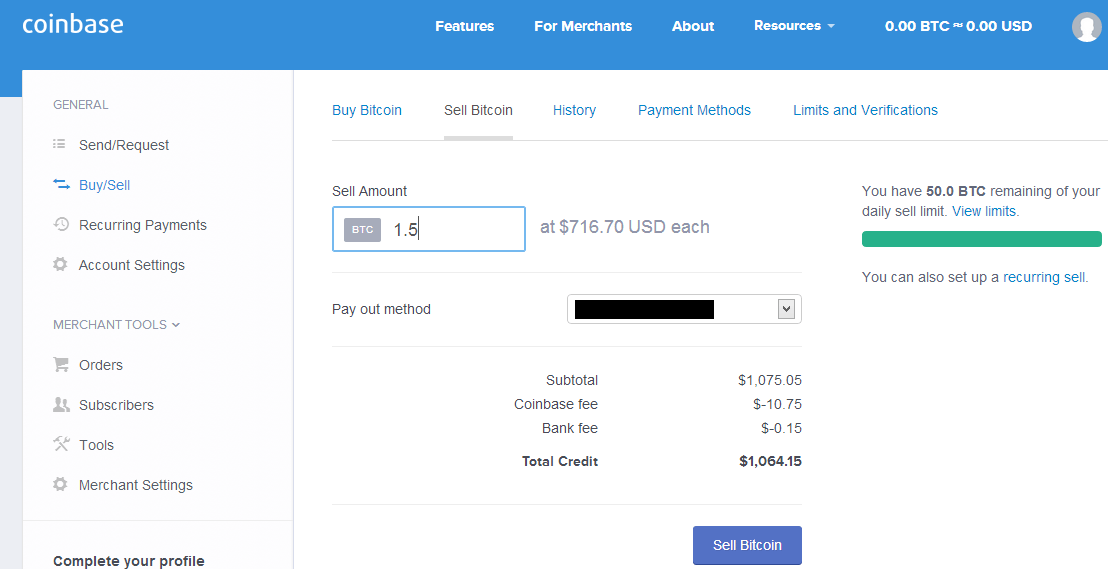Click the Subscribers people icon
1108x569 pixels.
(61, 404)
